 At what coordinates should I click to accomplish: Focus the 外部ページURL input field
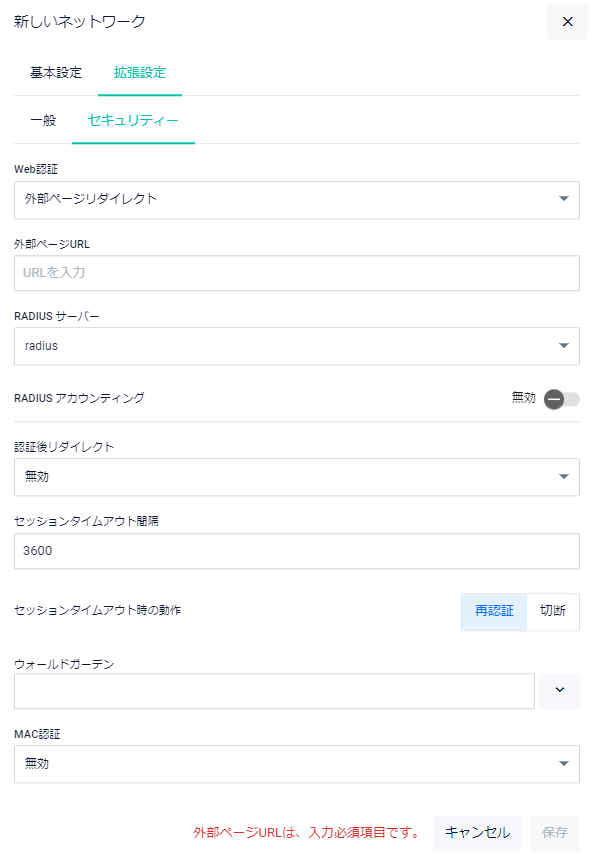pos(297,273)
